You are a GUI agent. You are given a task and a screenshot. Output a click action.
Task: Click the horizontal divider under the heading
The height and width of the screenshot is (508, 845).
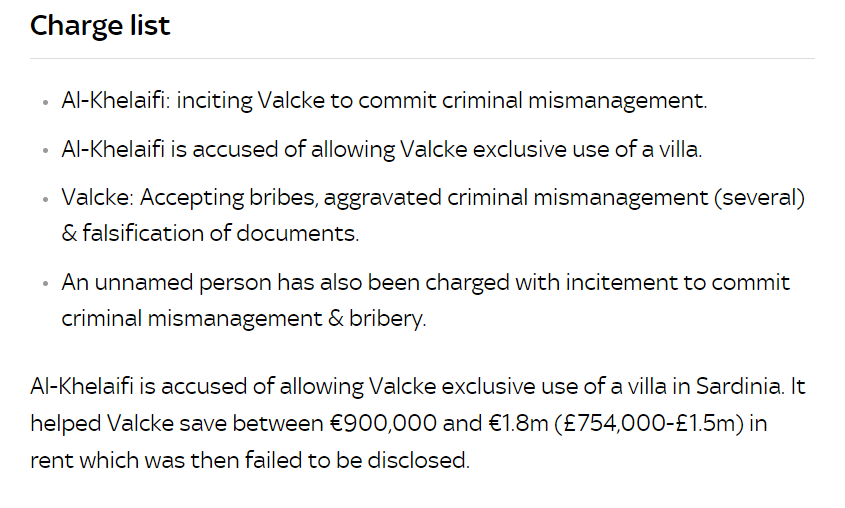coord(422,58)
